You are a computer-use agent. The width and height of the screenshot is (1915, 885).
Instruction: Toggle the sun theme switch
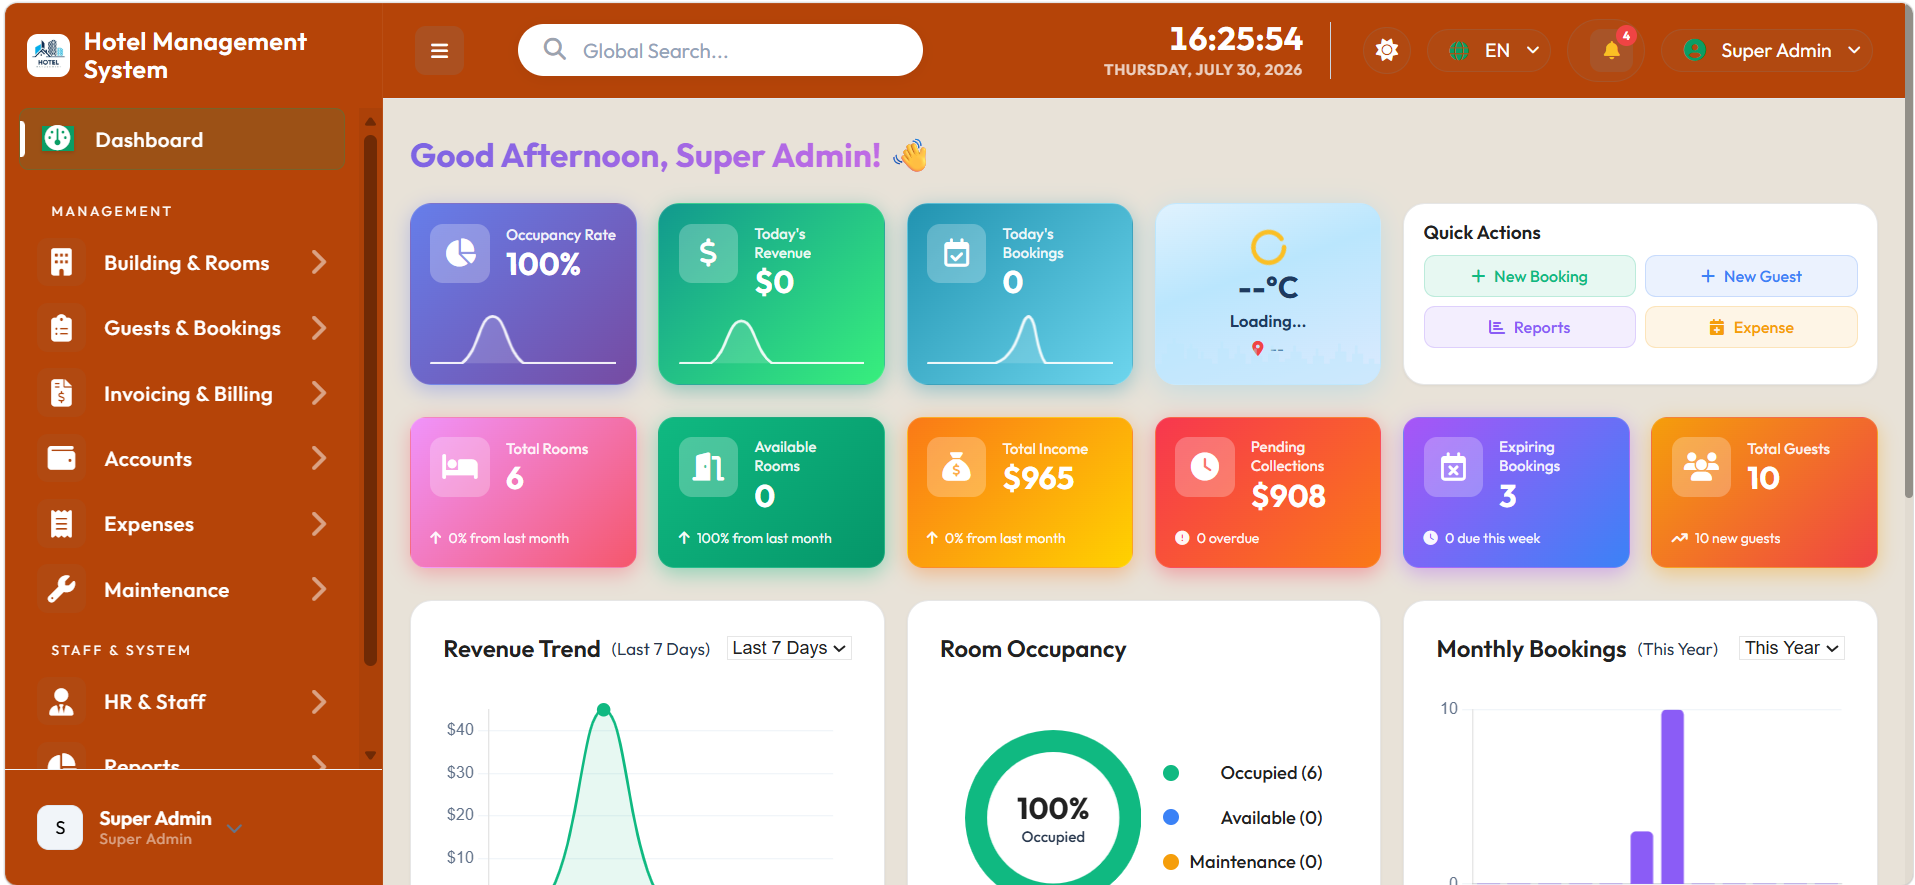point(1386,50)
